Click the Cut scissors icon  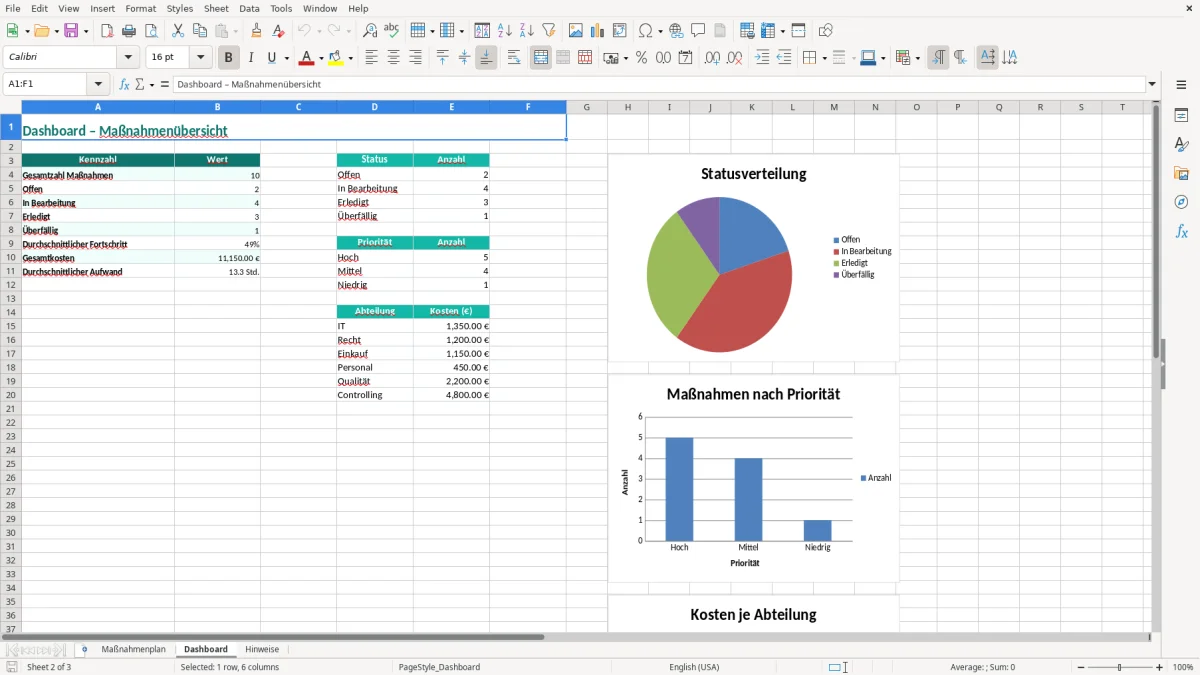pos(177,31)
